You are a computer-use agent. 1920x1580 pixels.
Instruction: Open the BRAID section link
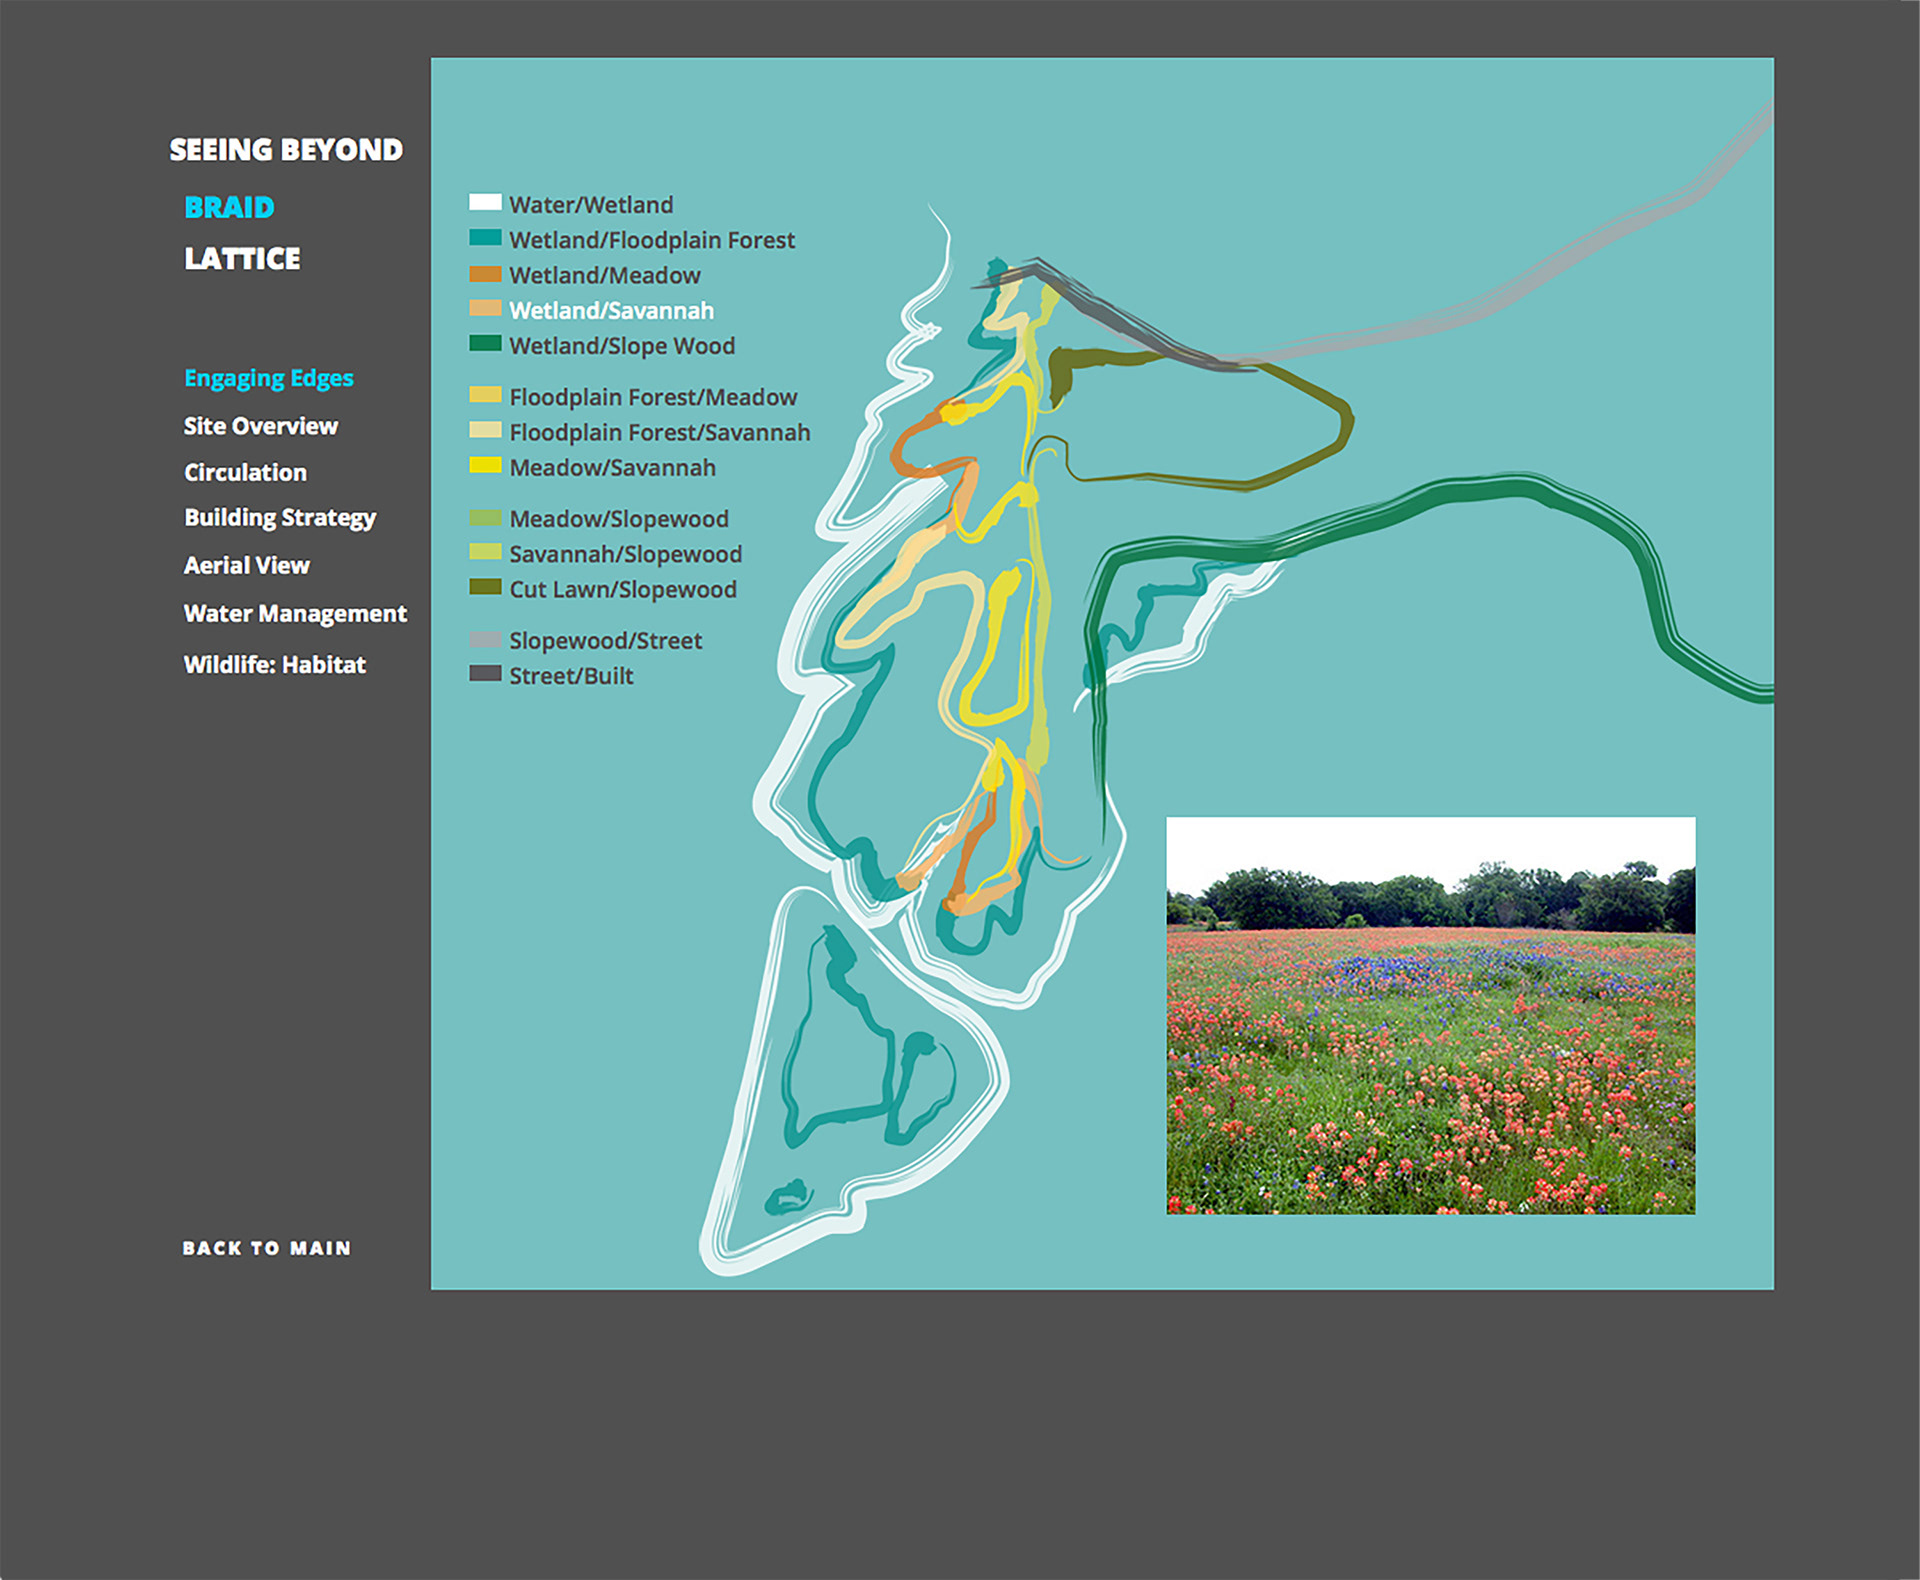[229, 207]
